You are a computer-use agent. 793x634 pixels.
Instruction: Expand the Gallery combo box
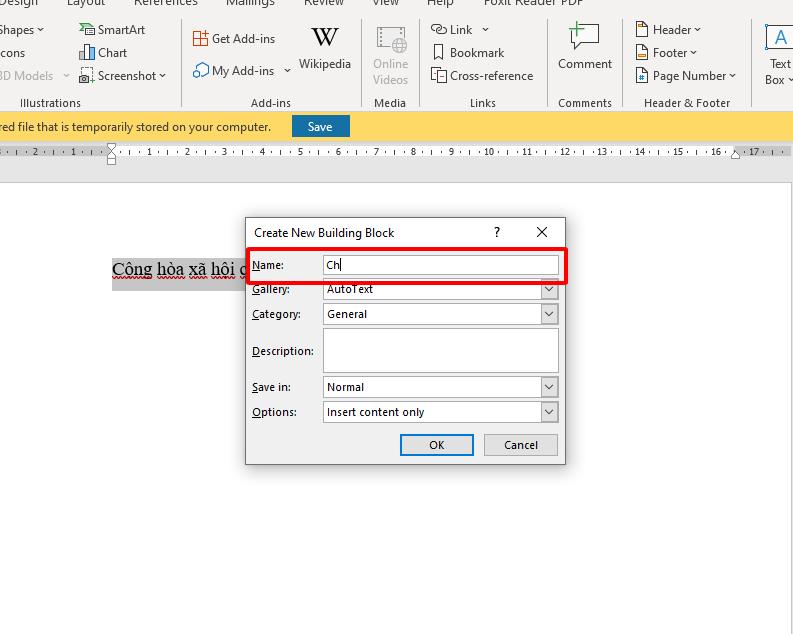pyautogui.click(x=549, y=289)
